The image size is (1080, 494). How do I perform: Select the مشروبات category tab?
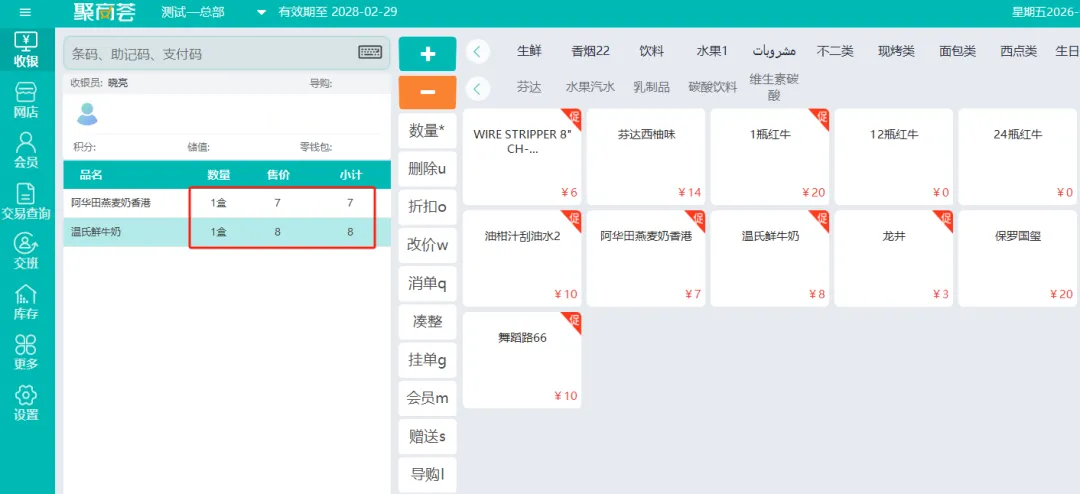pyautogui.click(x=774, y=52)
